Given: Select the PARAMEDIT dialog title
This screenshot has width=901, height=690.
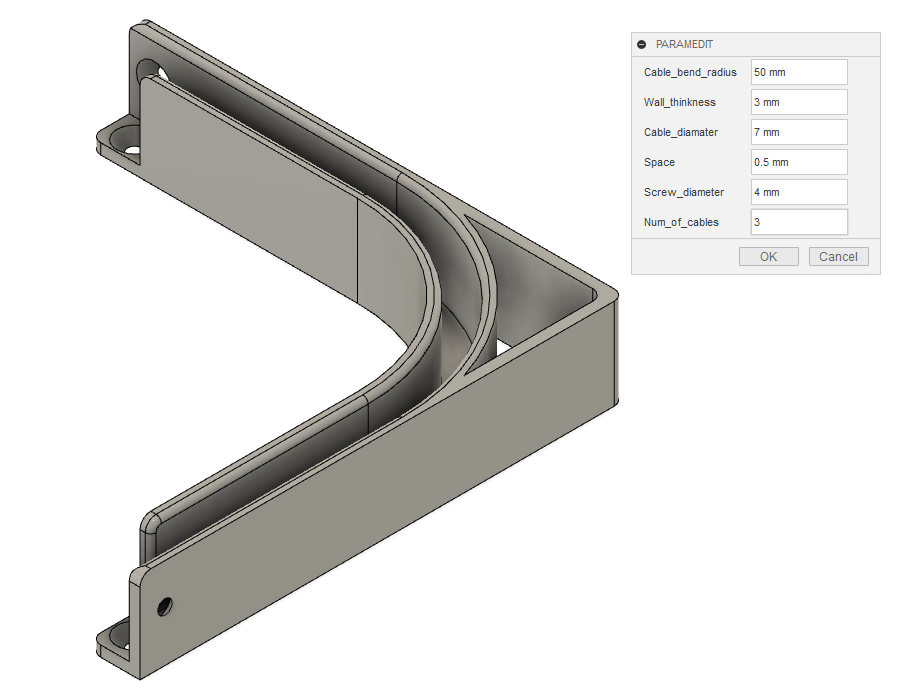Looking at the screenshot, I should click(x=684, y=44).
